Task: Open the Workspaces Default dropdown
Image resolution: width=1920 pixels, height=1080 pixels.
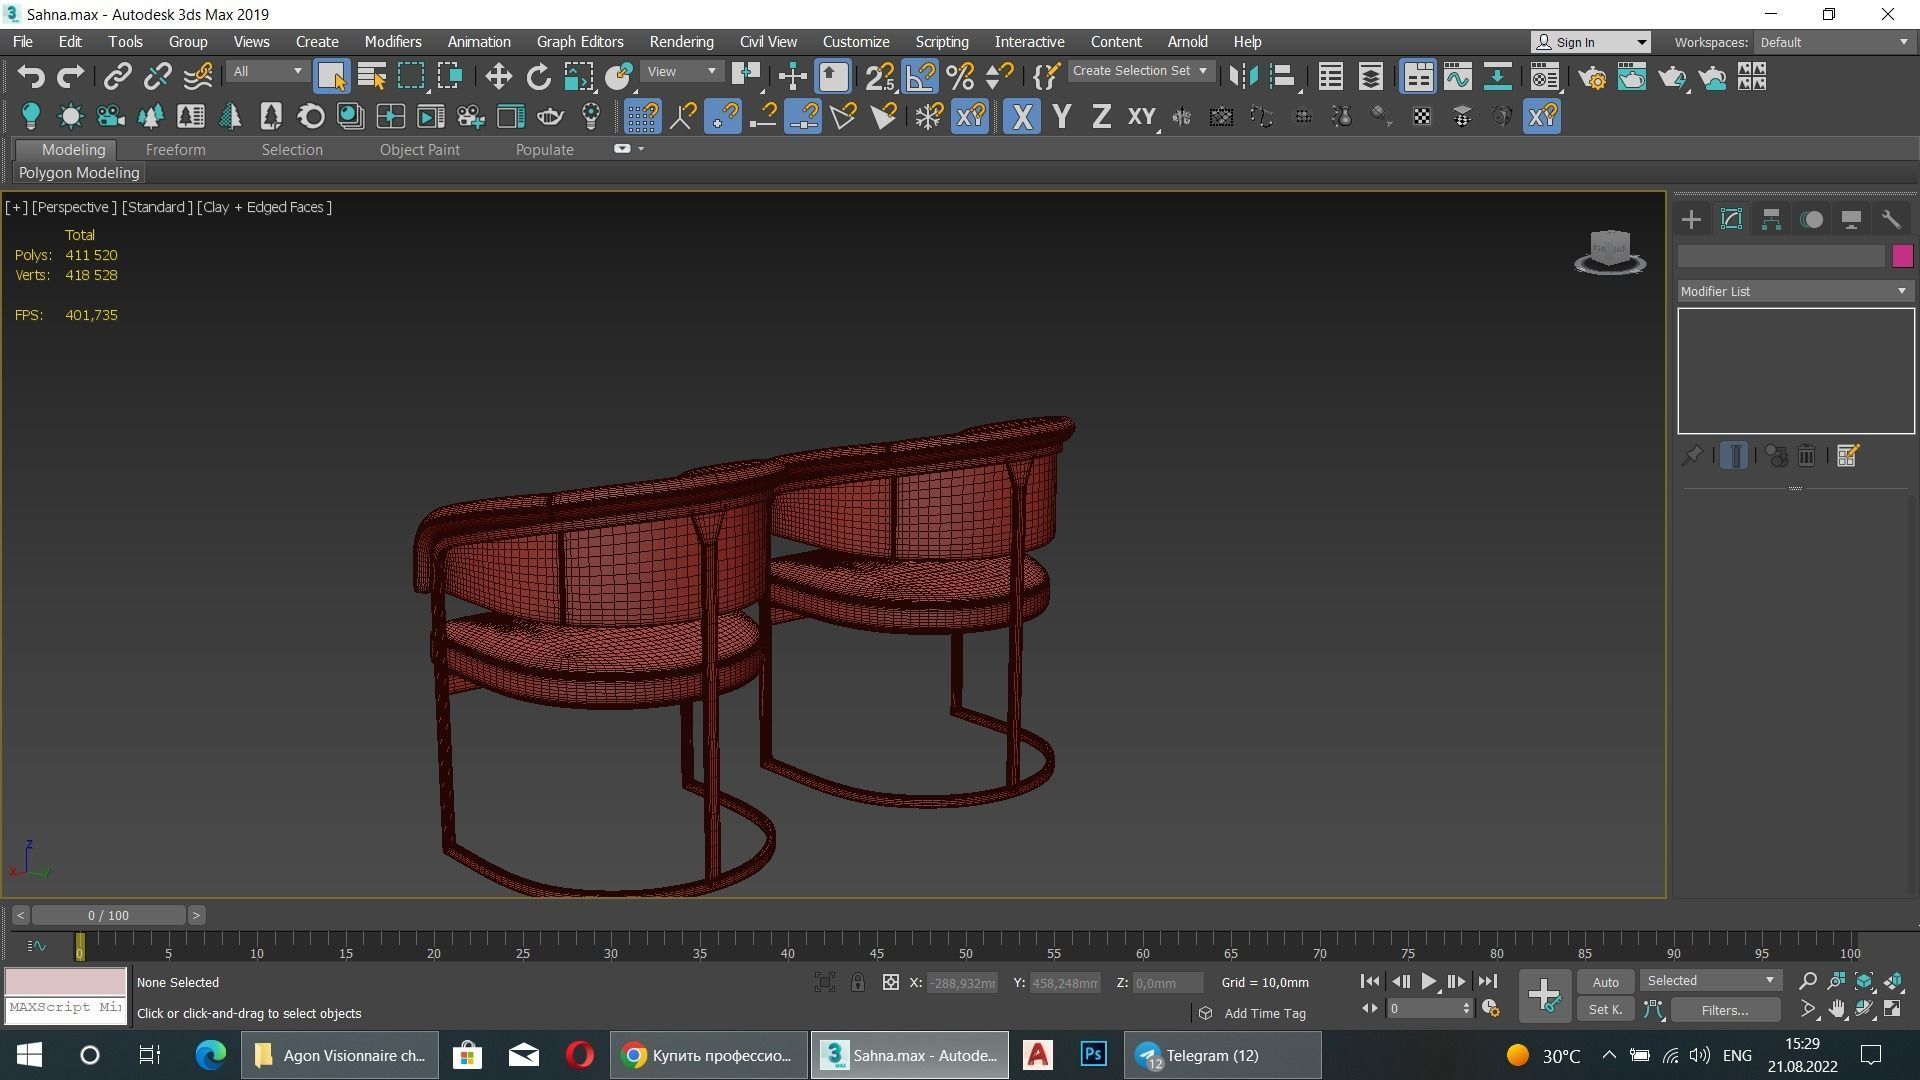Action: 1834,42
